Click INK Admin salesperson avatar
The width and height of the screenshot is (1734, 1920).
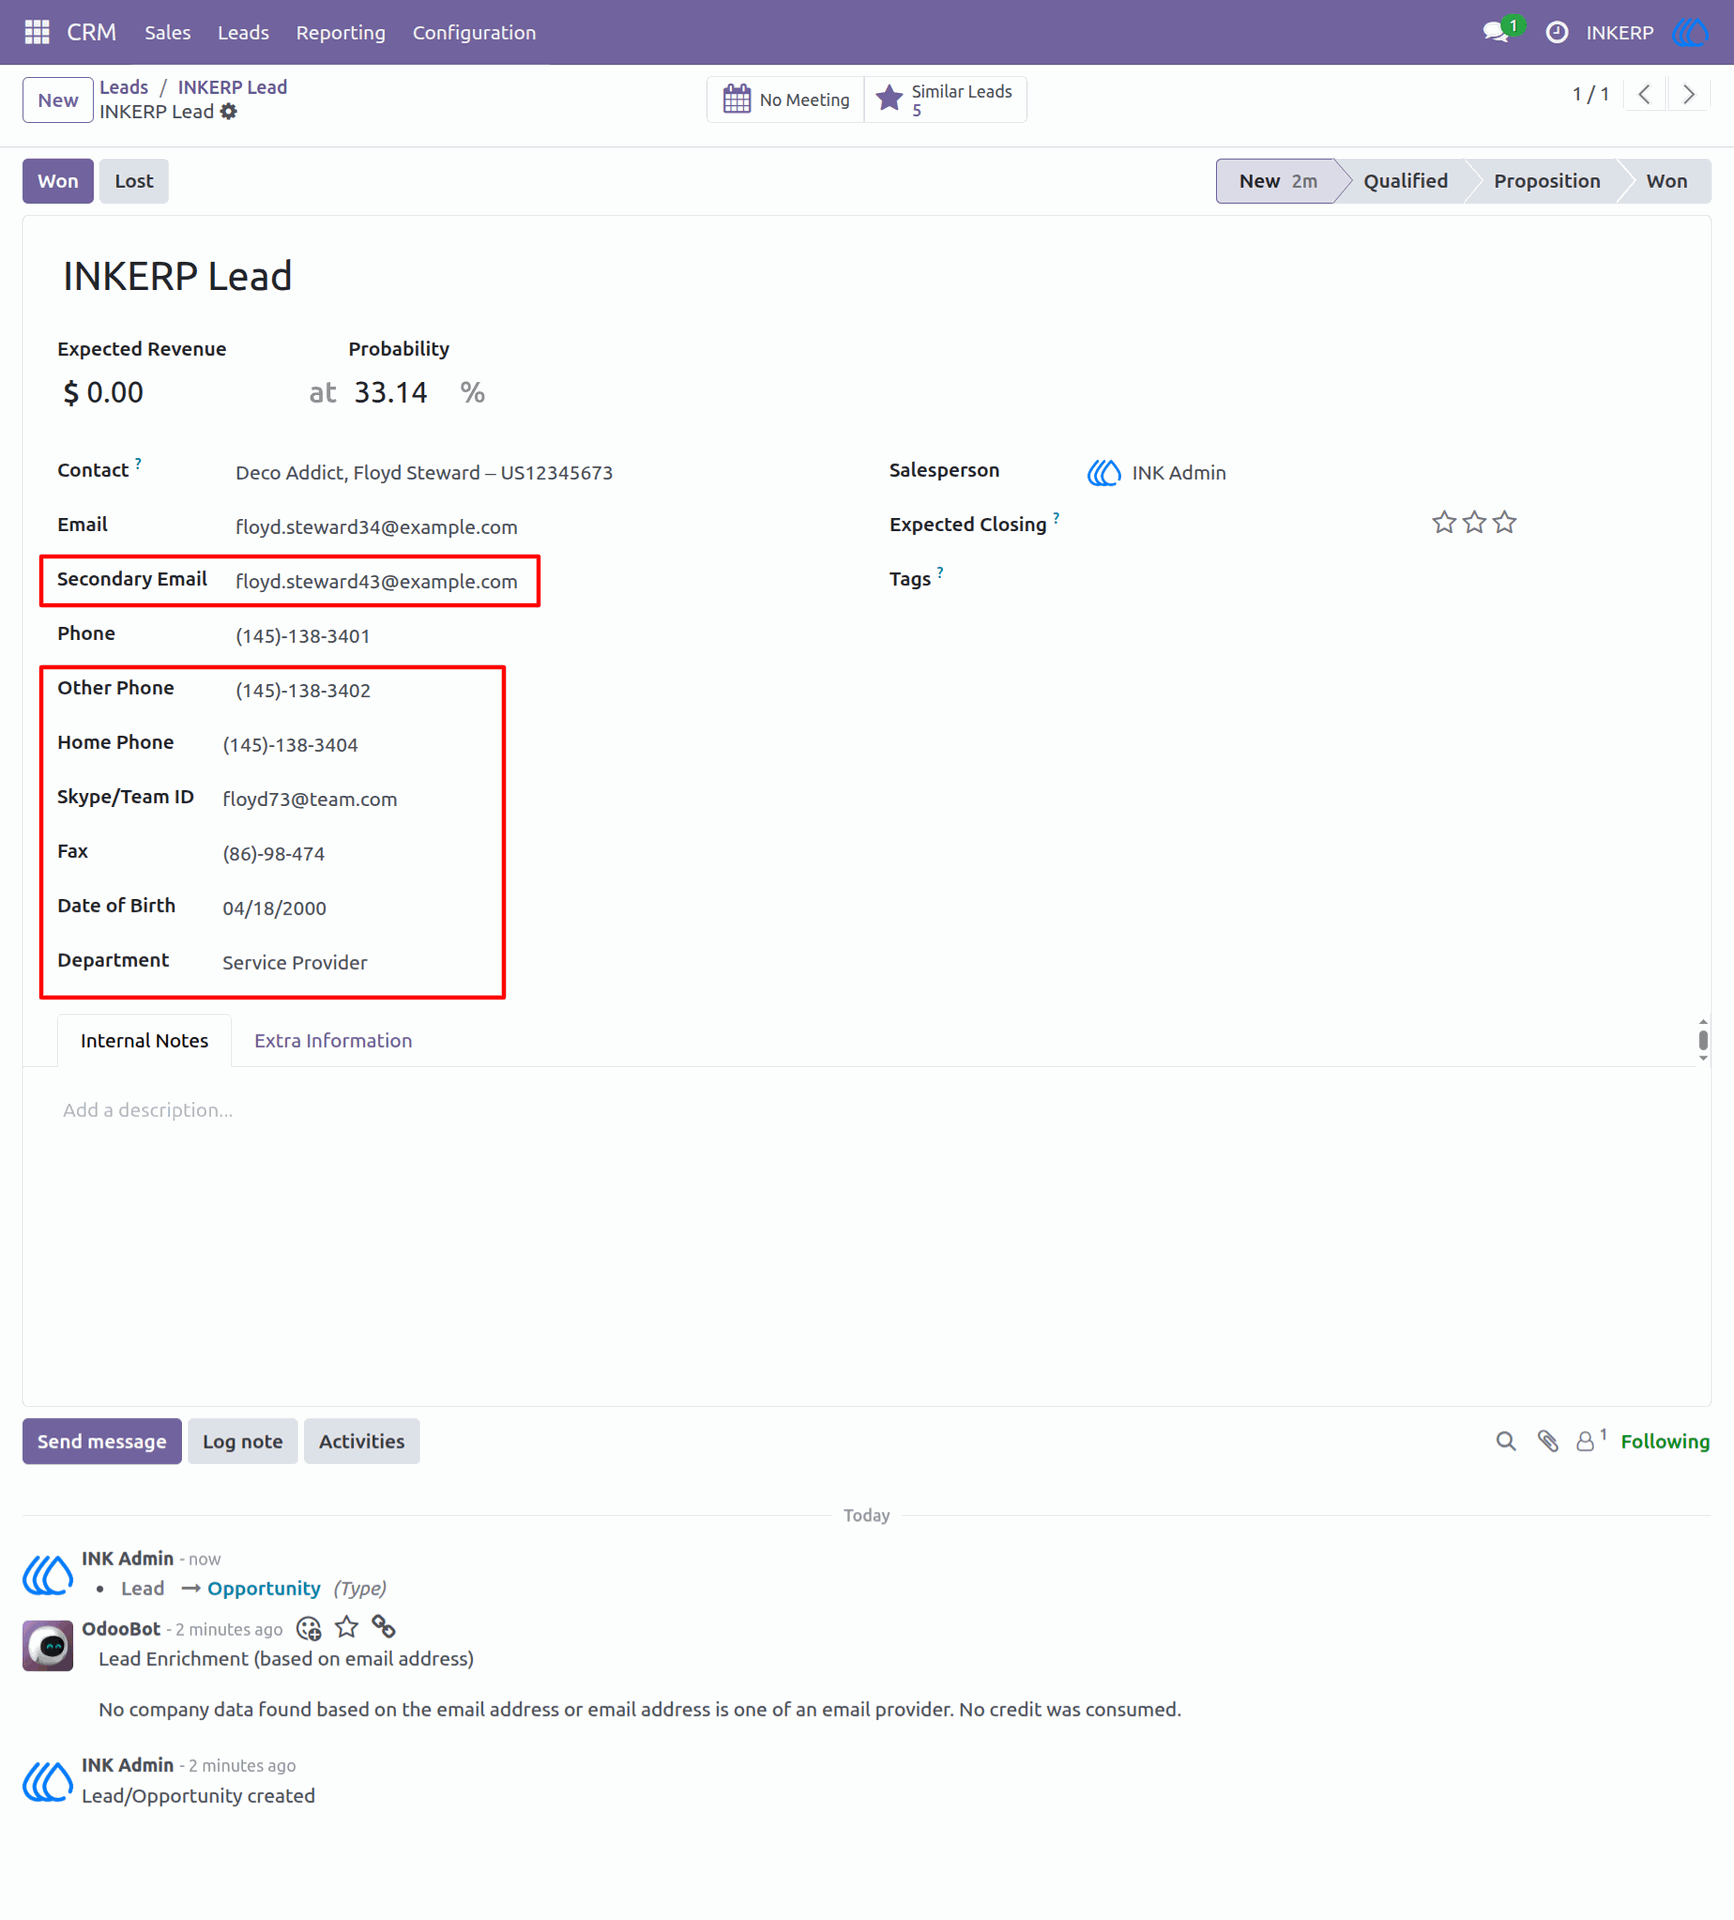point(1104,472)
